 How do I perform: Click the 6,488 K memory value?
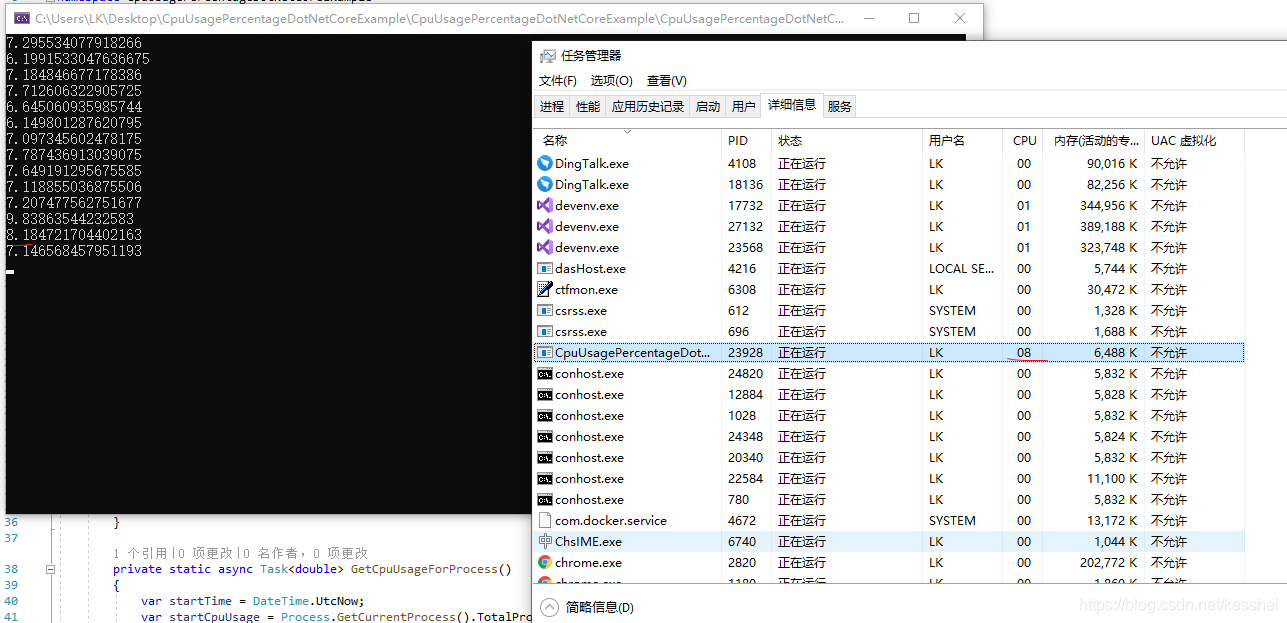click(1115, 352)
